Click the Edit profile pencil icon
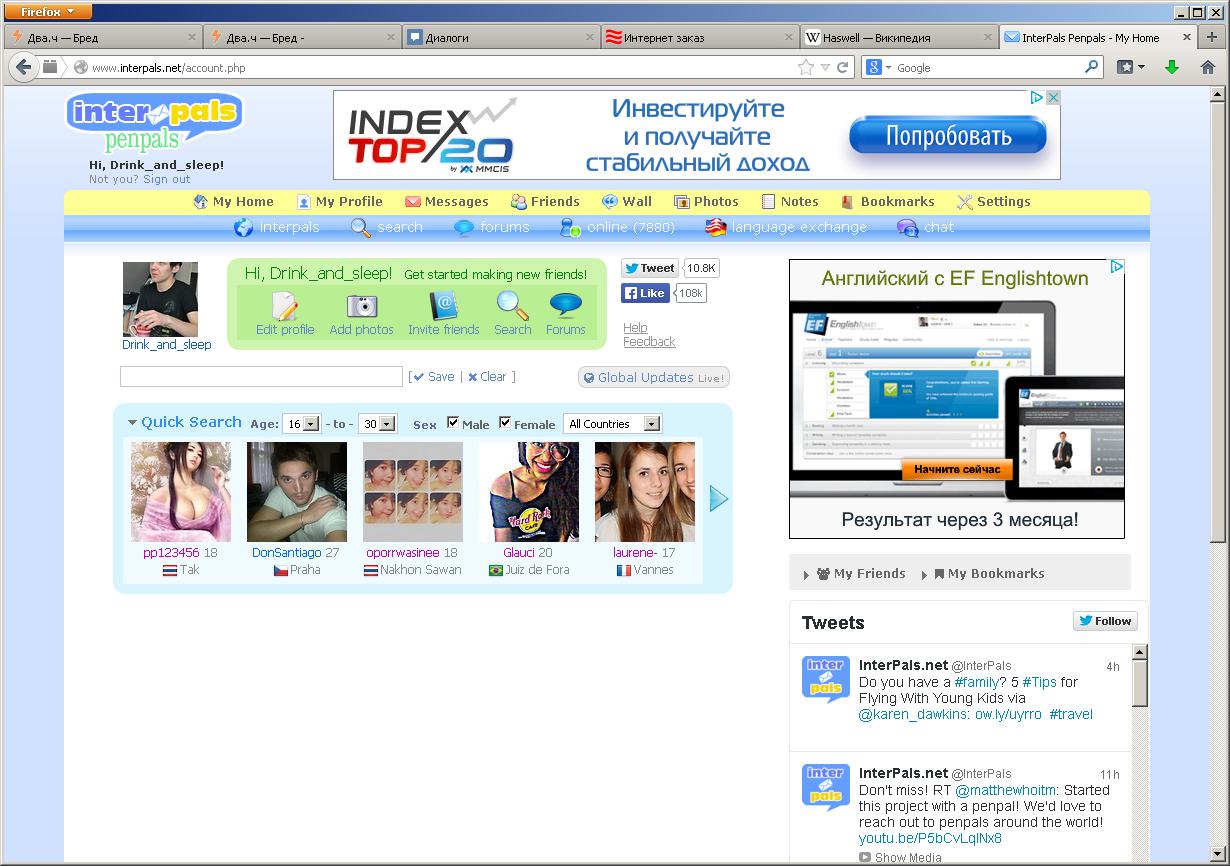 coord(285,306)
